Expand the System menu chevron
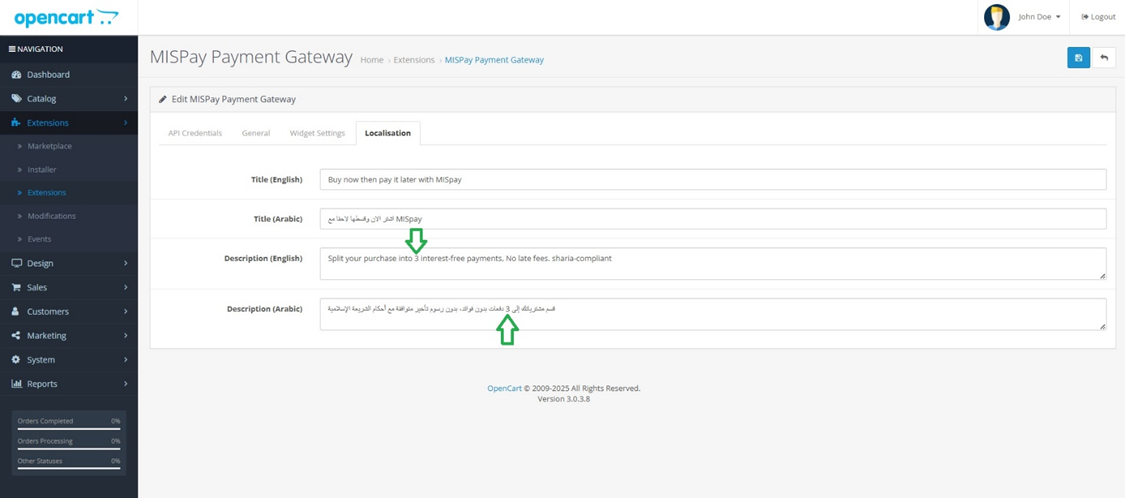Image resolution: width=1125 pixels, height=498 pixels. pyautogui.click(x=126, y=360)
